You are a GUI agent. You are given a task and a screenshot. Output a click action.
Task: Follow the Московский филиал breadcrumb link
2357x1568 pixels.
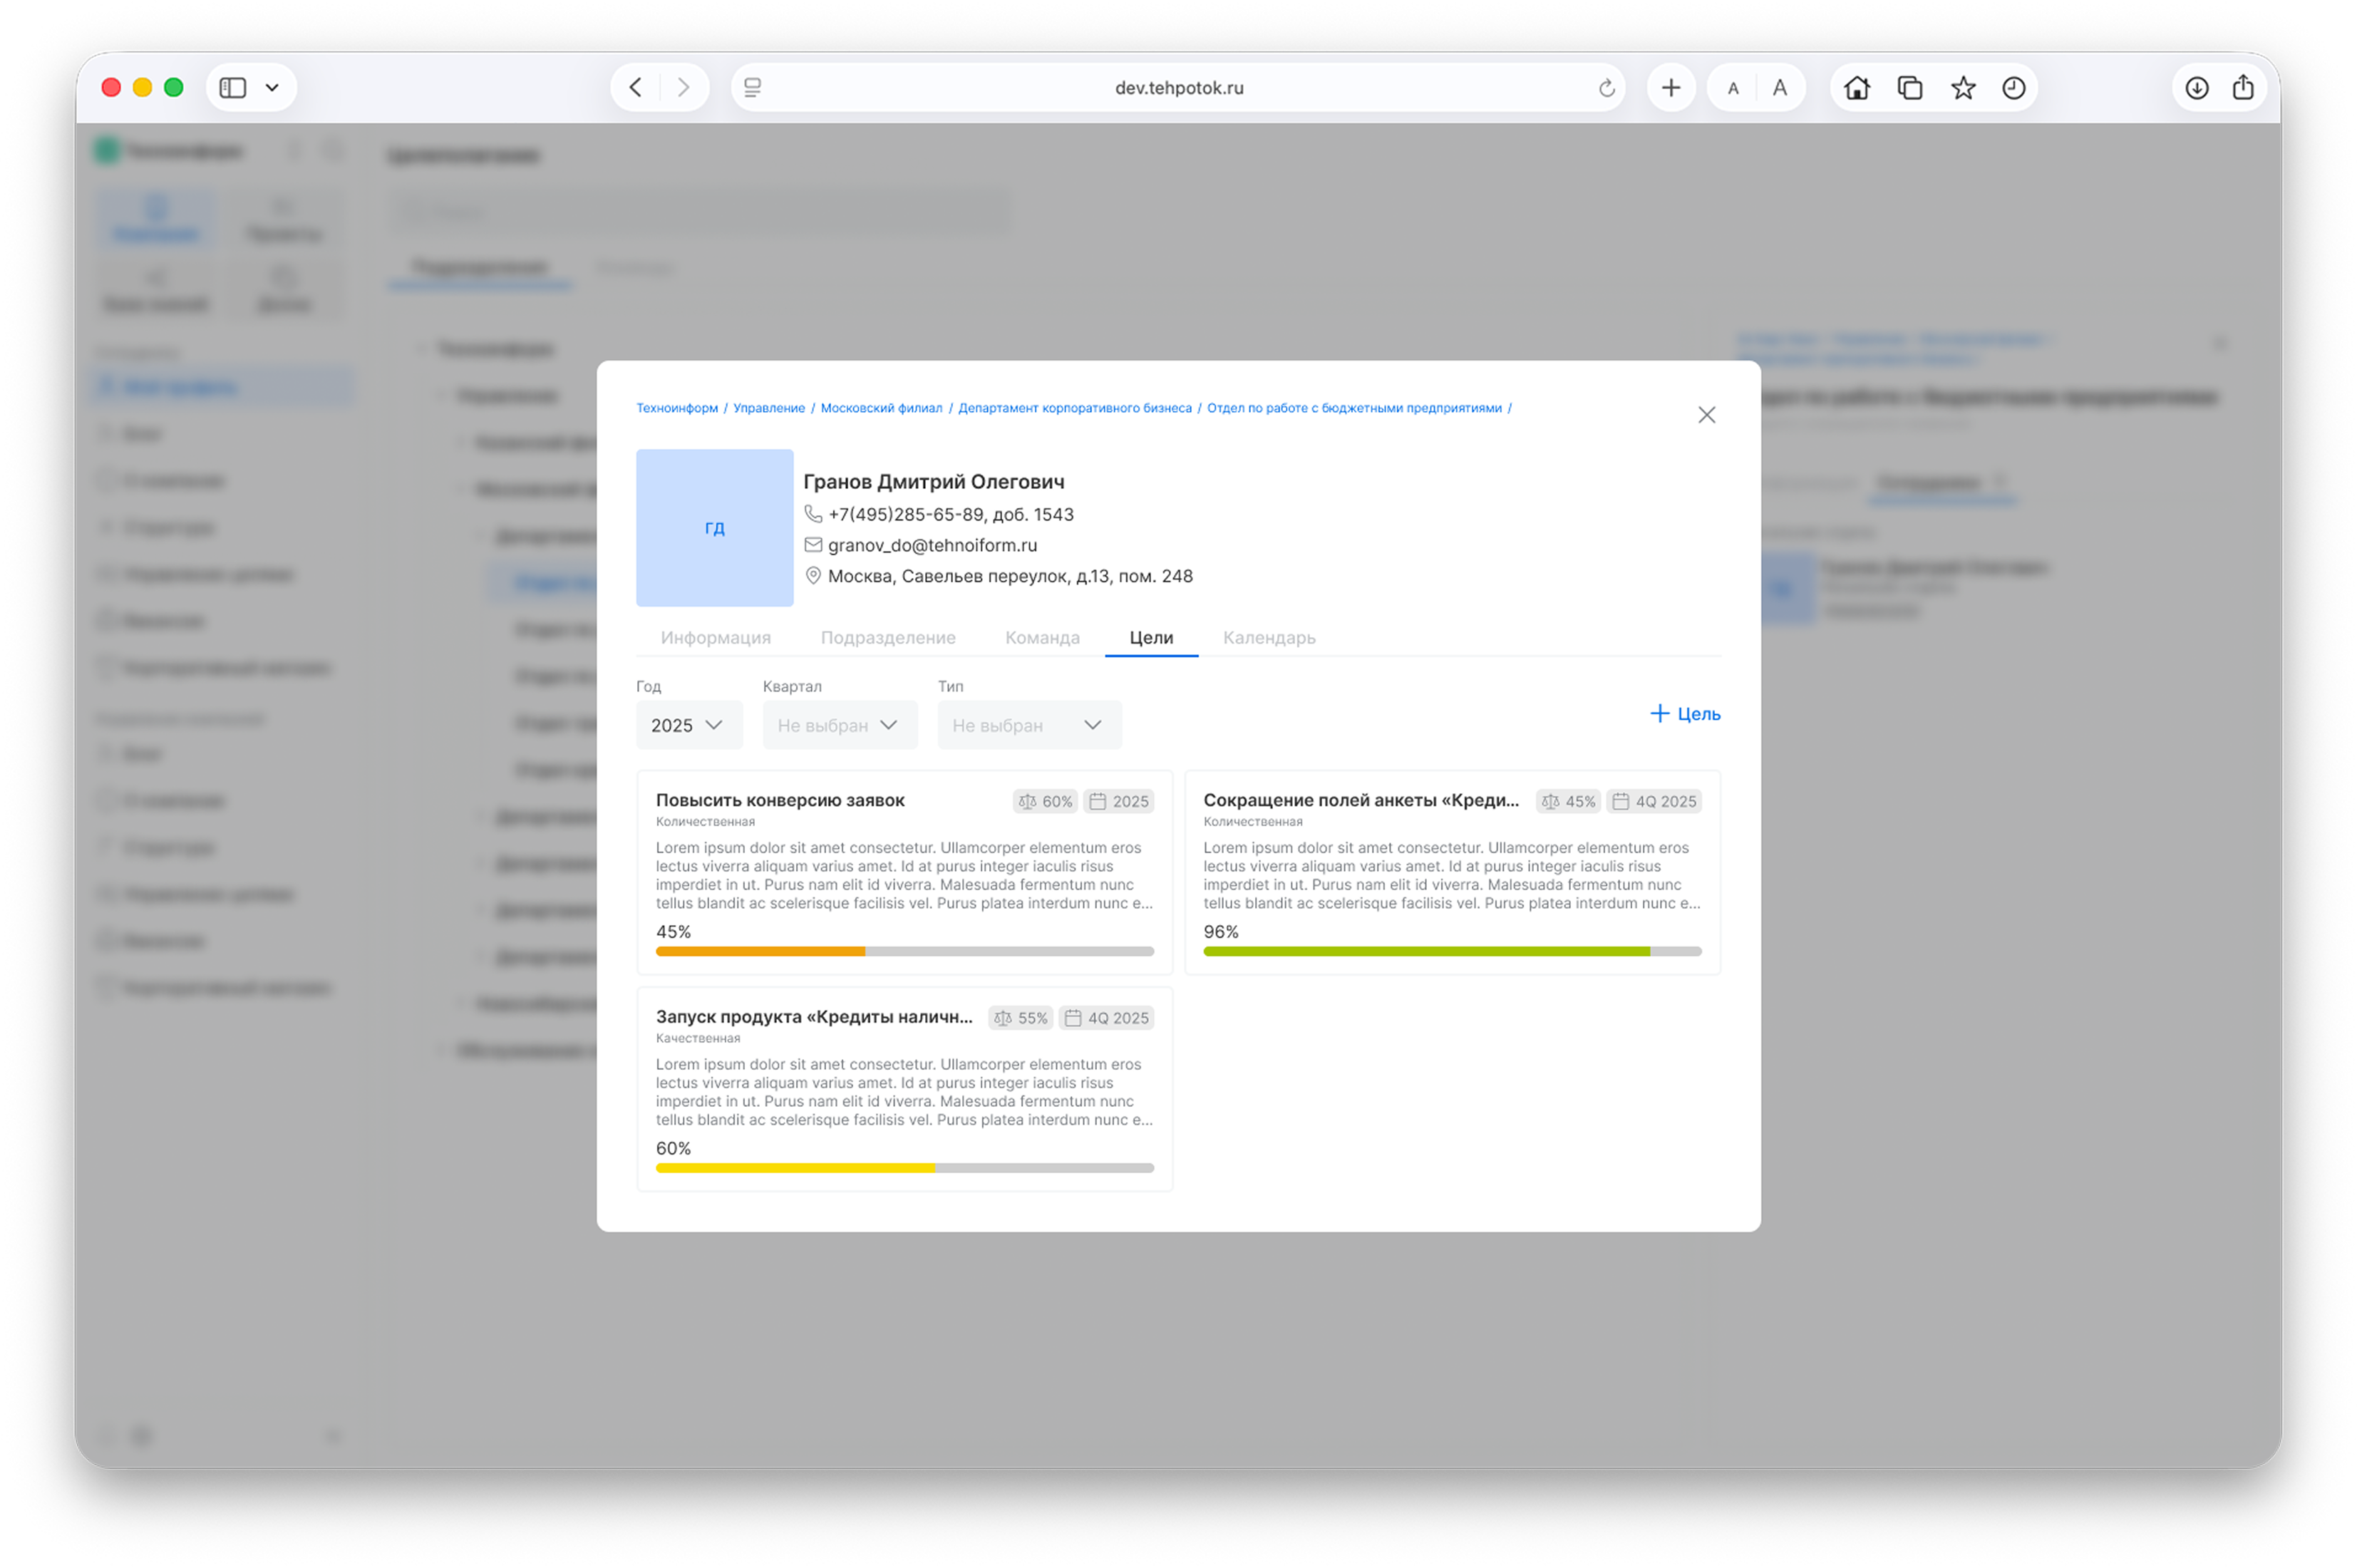[x=881, y=408]
